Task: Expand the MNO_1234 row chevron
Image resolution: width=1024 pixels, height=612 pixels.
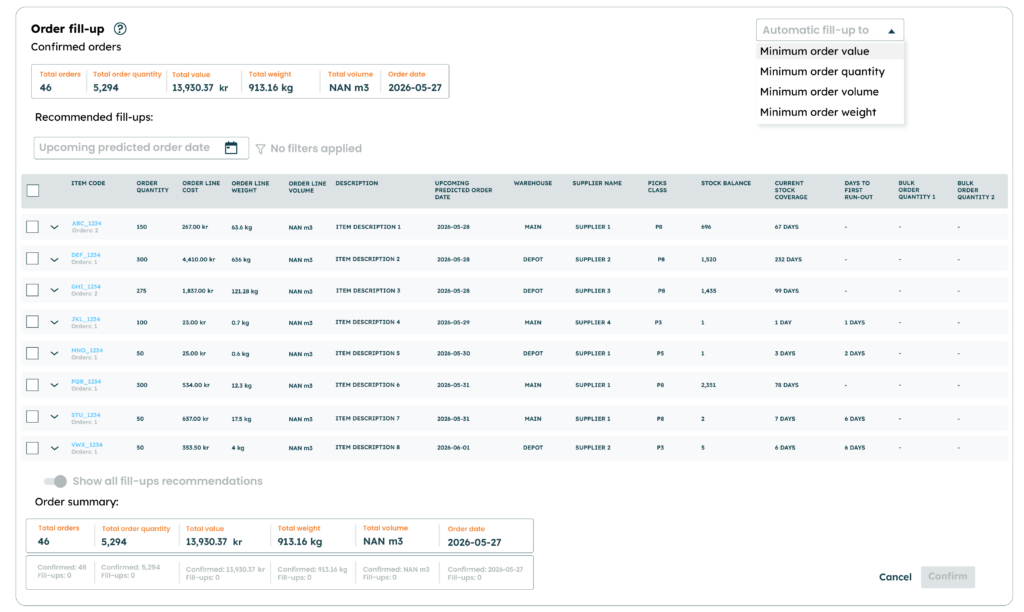Action: (x=54, y=353)
